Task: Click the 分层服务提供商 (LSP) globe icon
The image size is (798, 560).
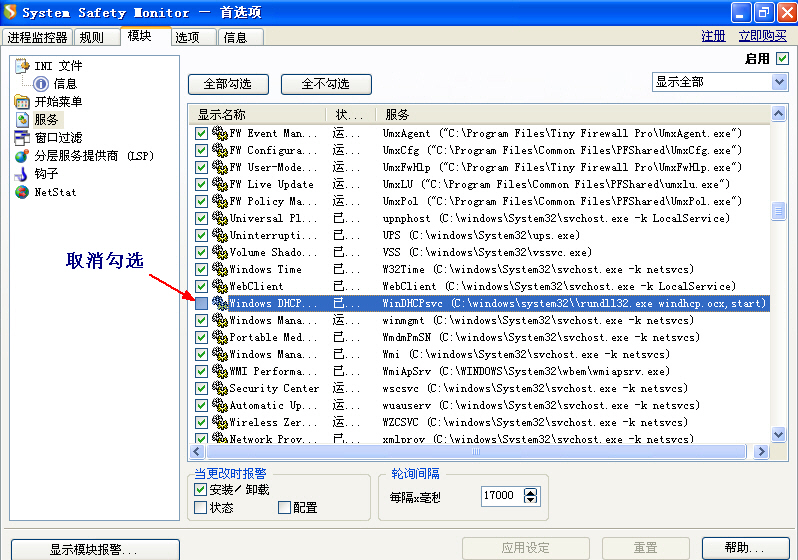Action: pyautogui.click(x=22, y=156)
